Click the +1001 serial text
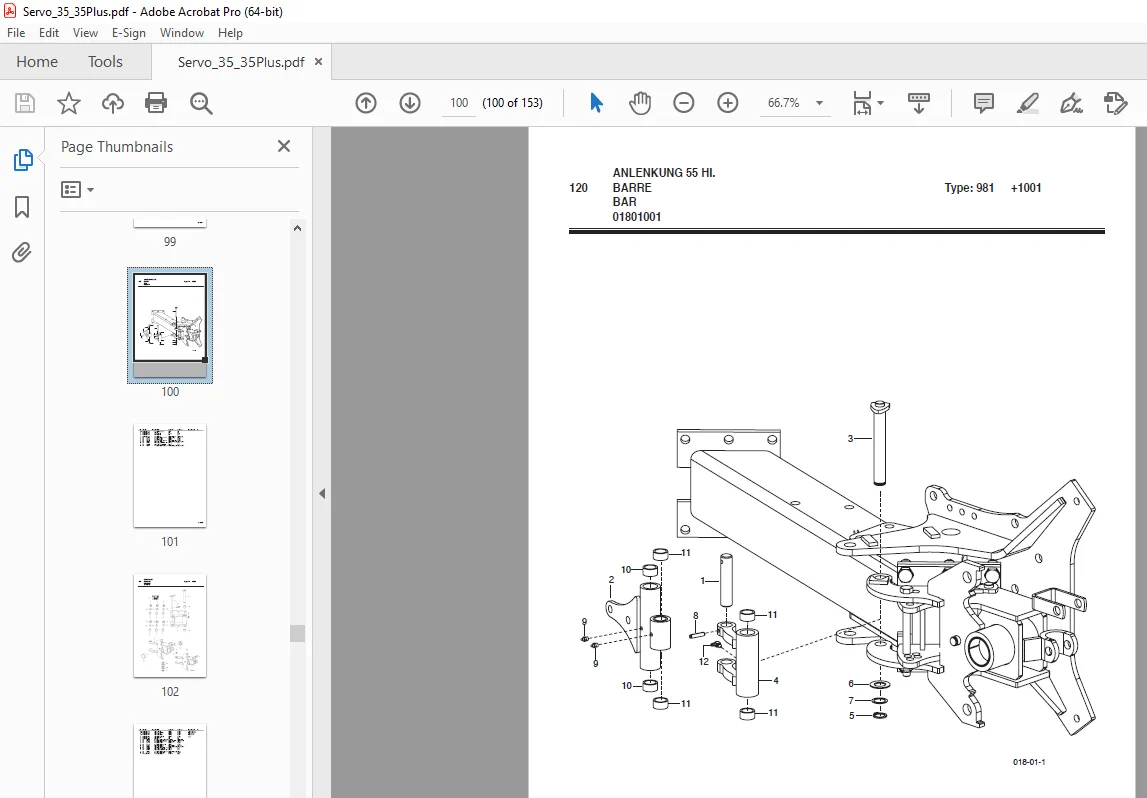Viewport: 1147px width, 798px height. click(x=1026, y=188)
